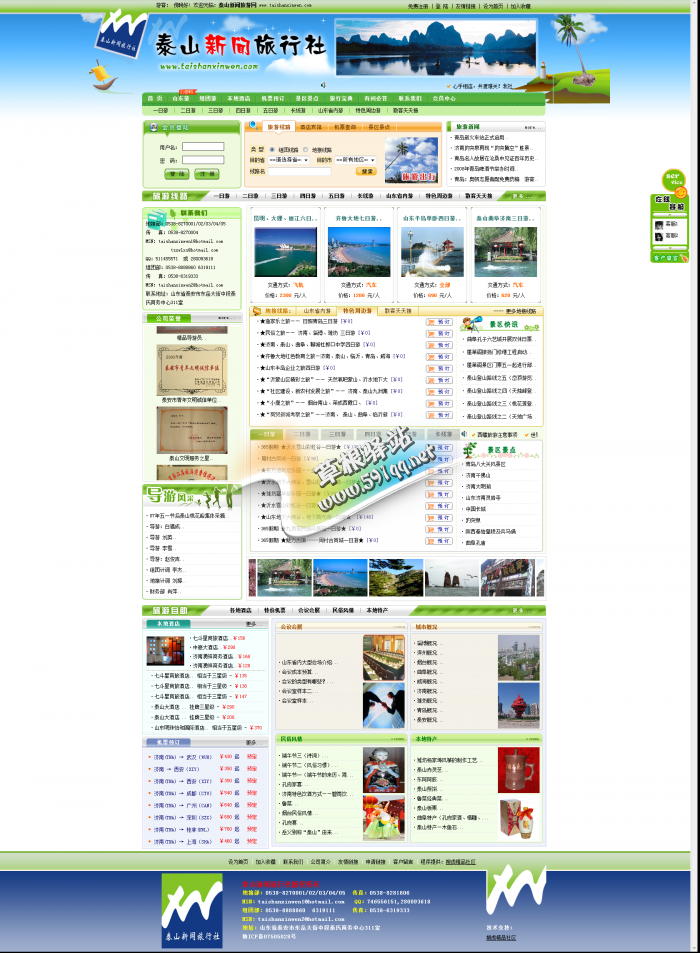700x953 pixels.
Task: Switch to the 机票查询 search tab
Action: click(345, 127)
